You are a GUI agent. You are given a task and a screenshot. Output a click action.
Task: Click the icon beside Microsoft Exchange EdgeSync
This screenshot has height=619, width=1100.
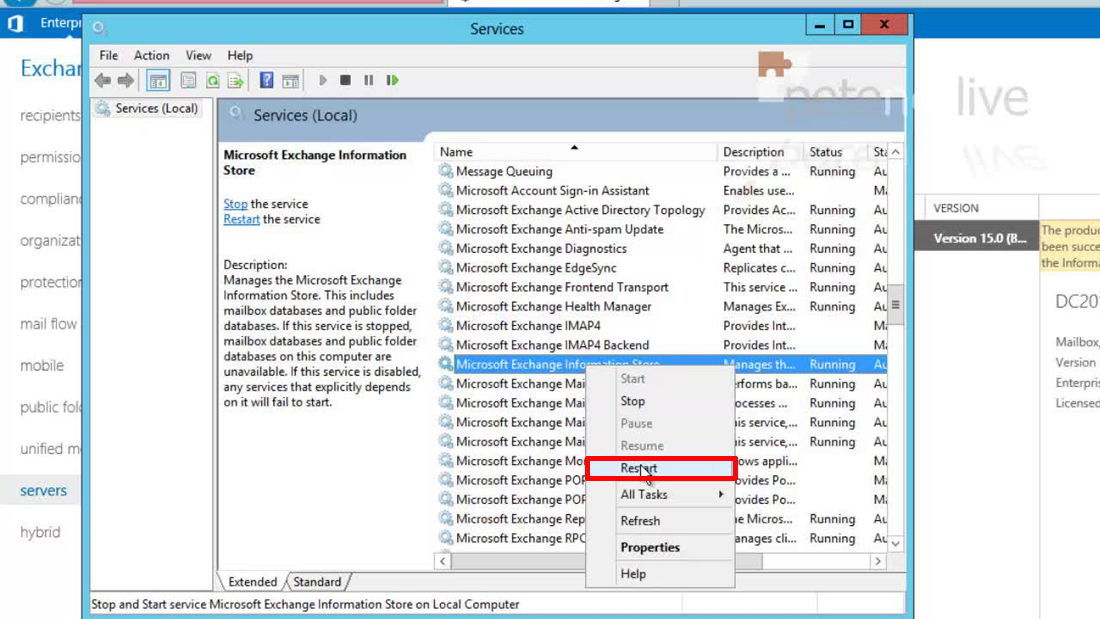coord(445,267)
